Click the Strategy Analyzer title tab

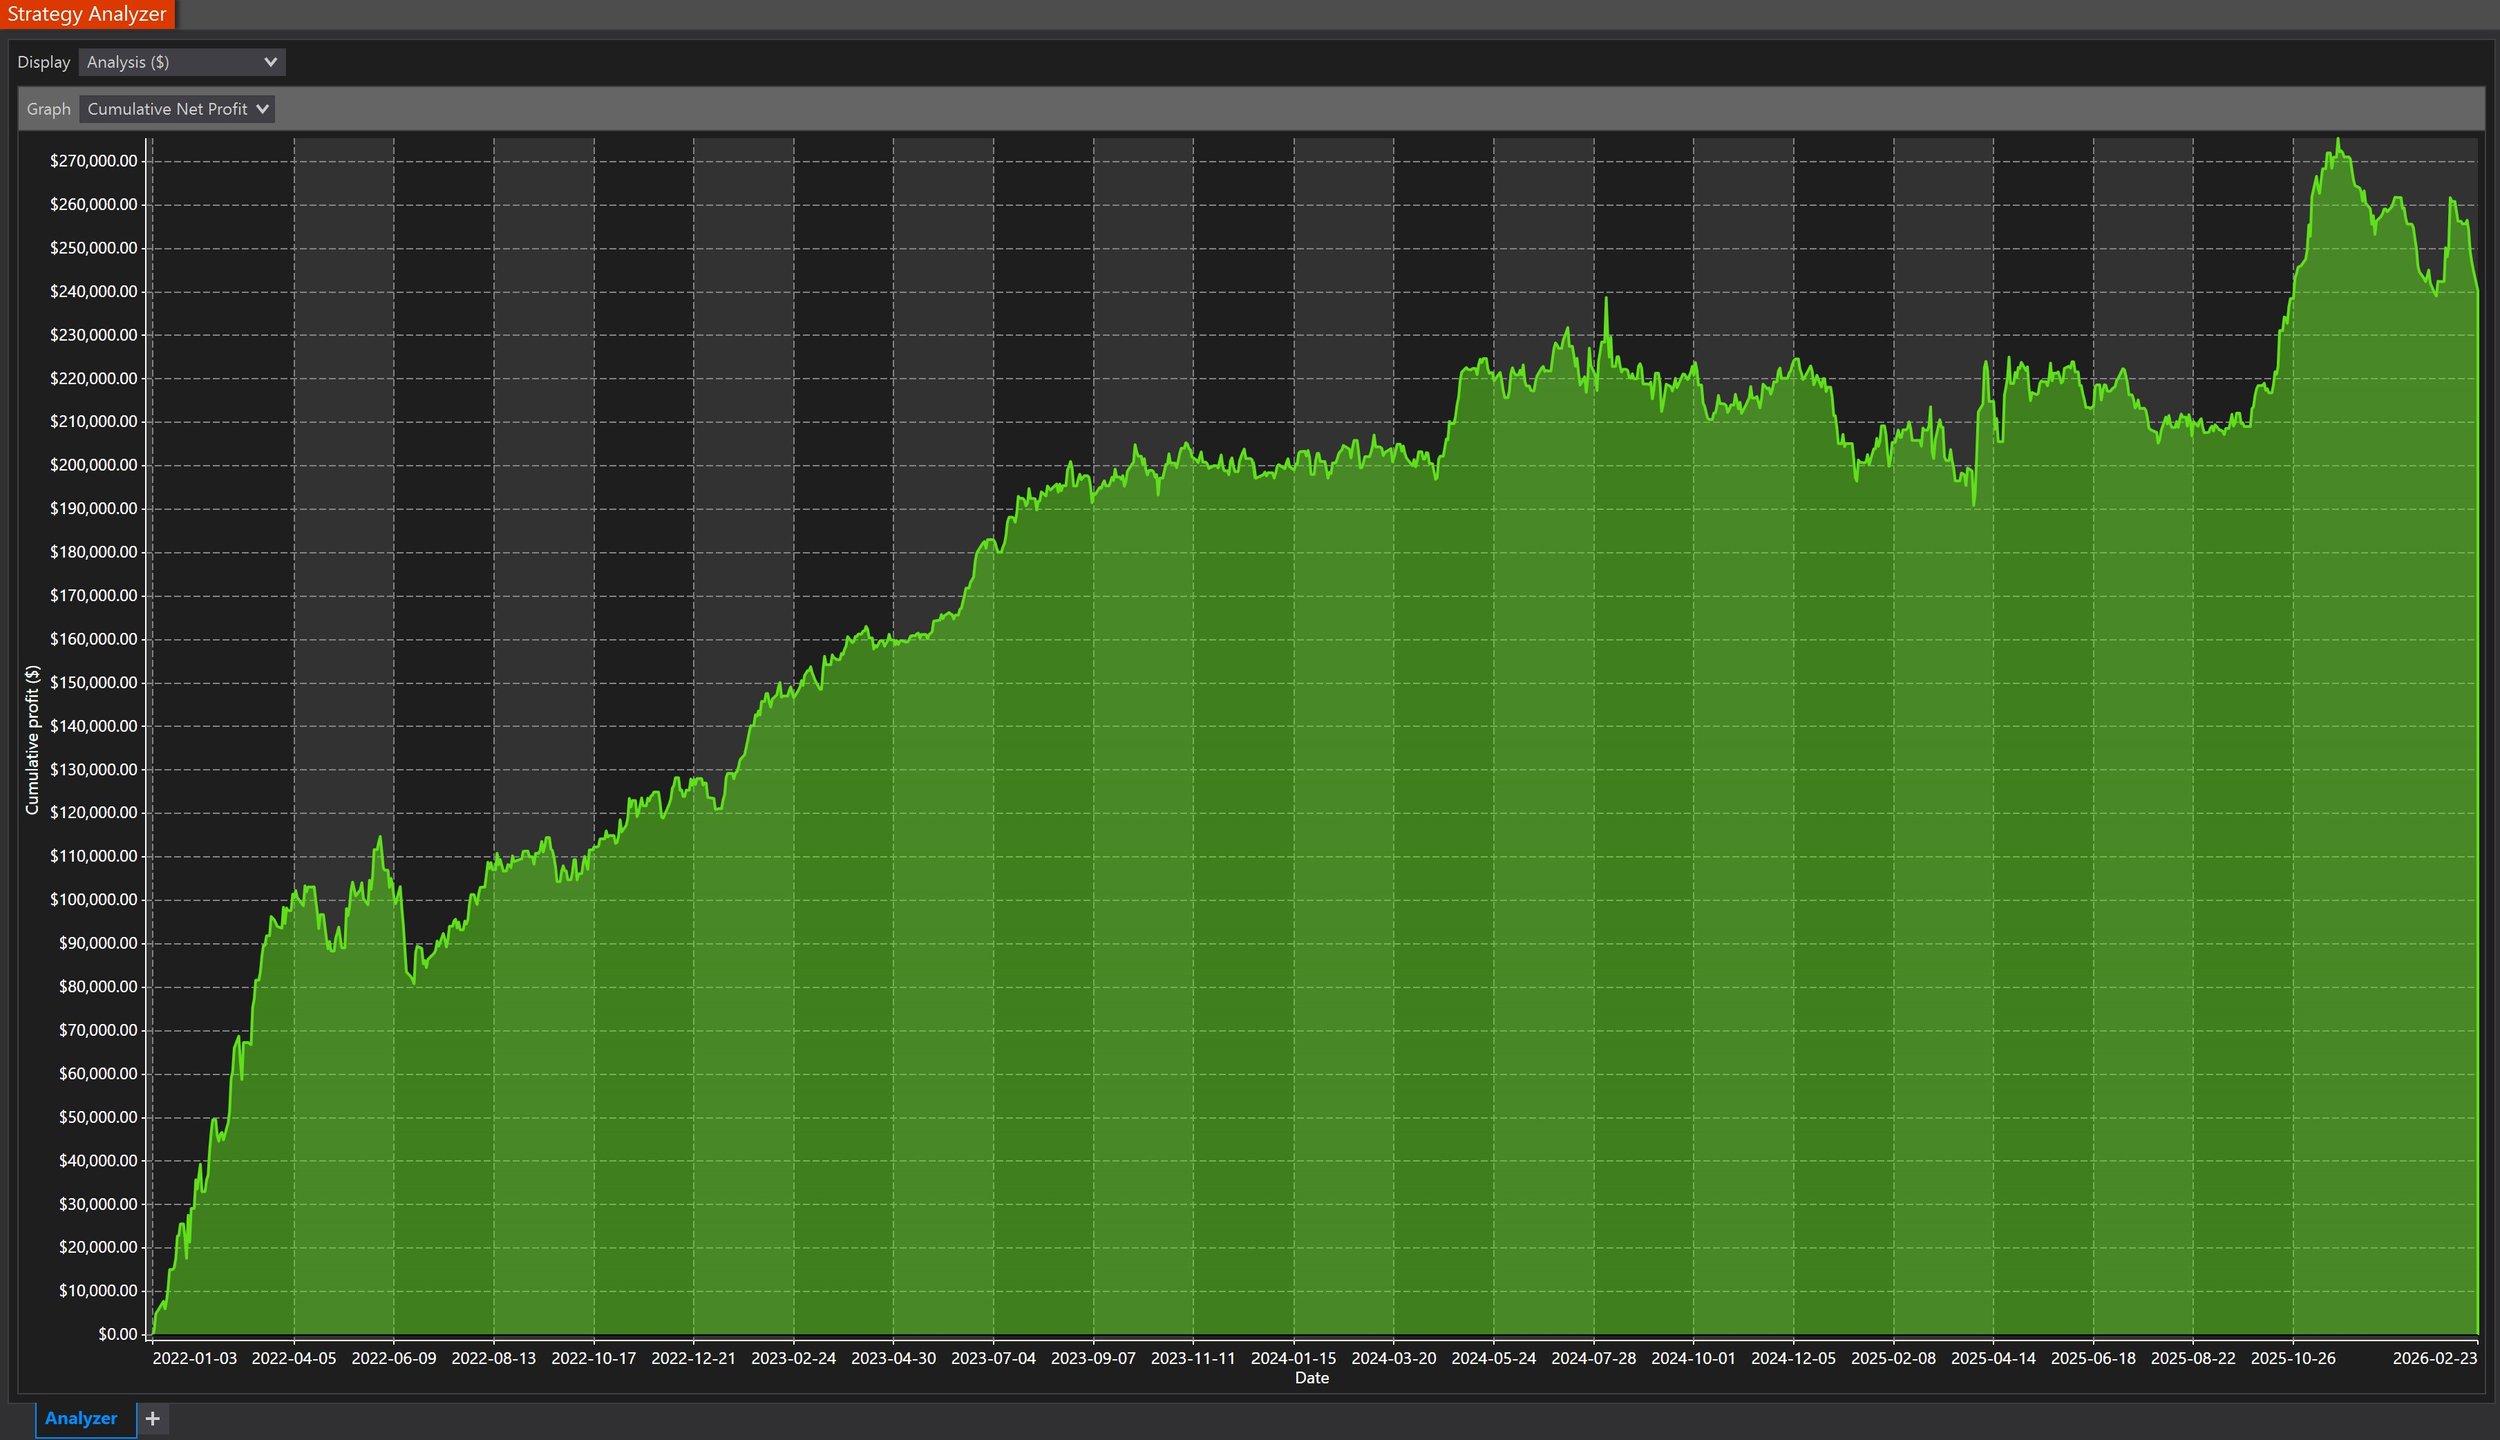(87, 14)
